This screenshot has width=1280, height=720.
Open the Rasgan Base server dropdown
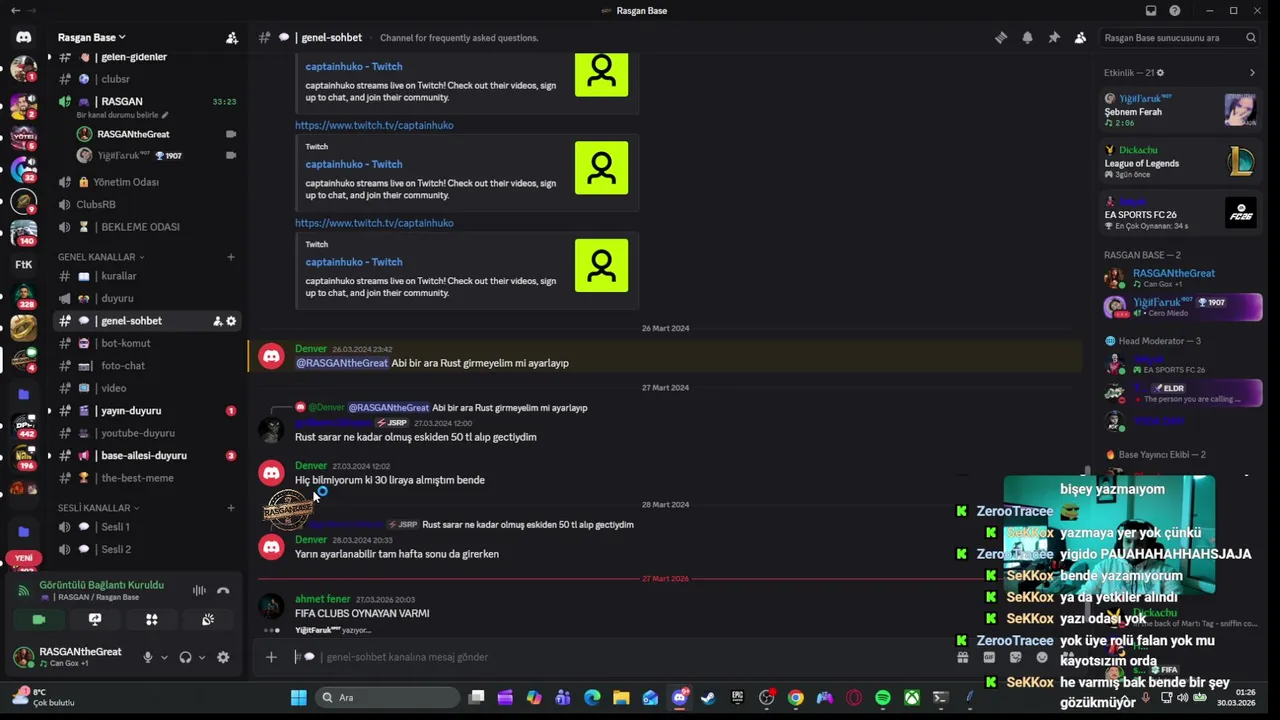tap(92, 37)
